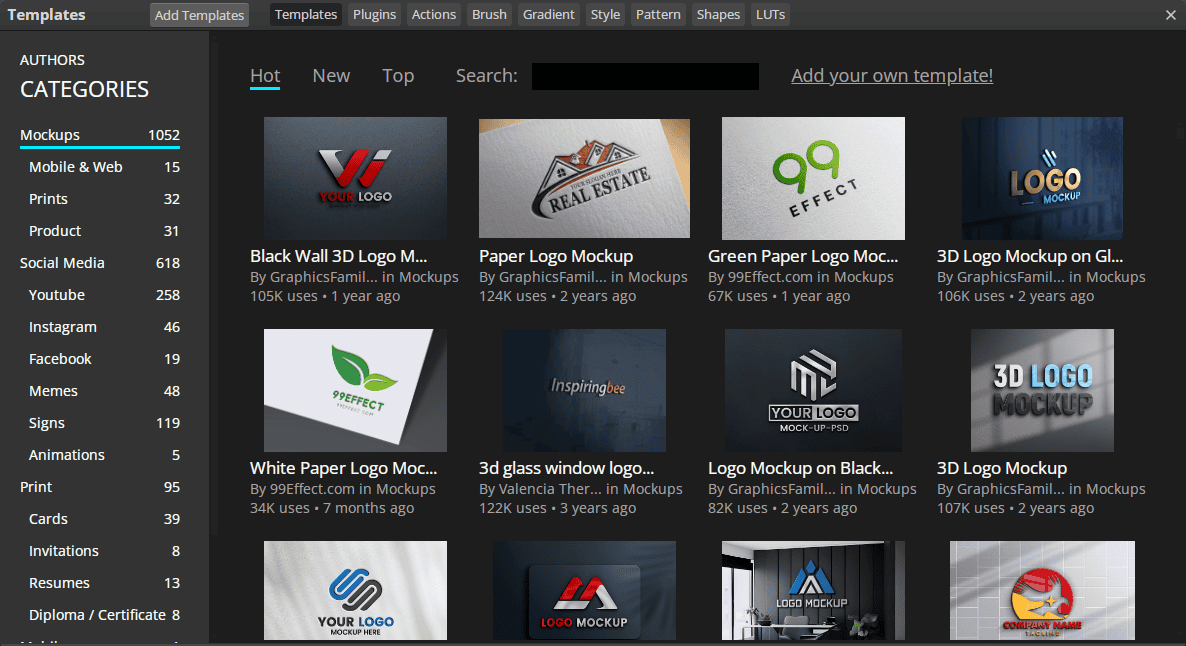Open the blue YOUR LOGO Mockup Here thumbnail
The height and width of the screenshot is (646, 1186).
(355, 590)
